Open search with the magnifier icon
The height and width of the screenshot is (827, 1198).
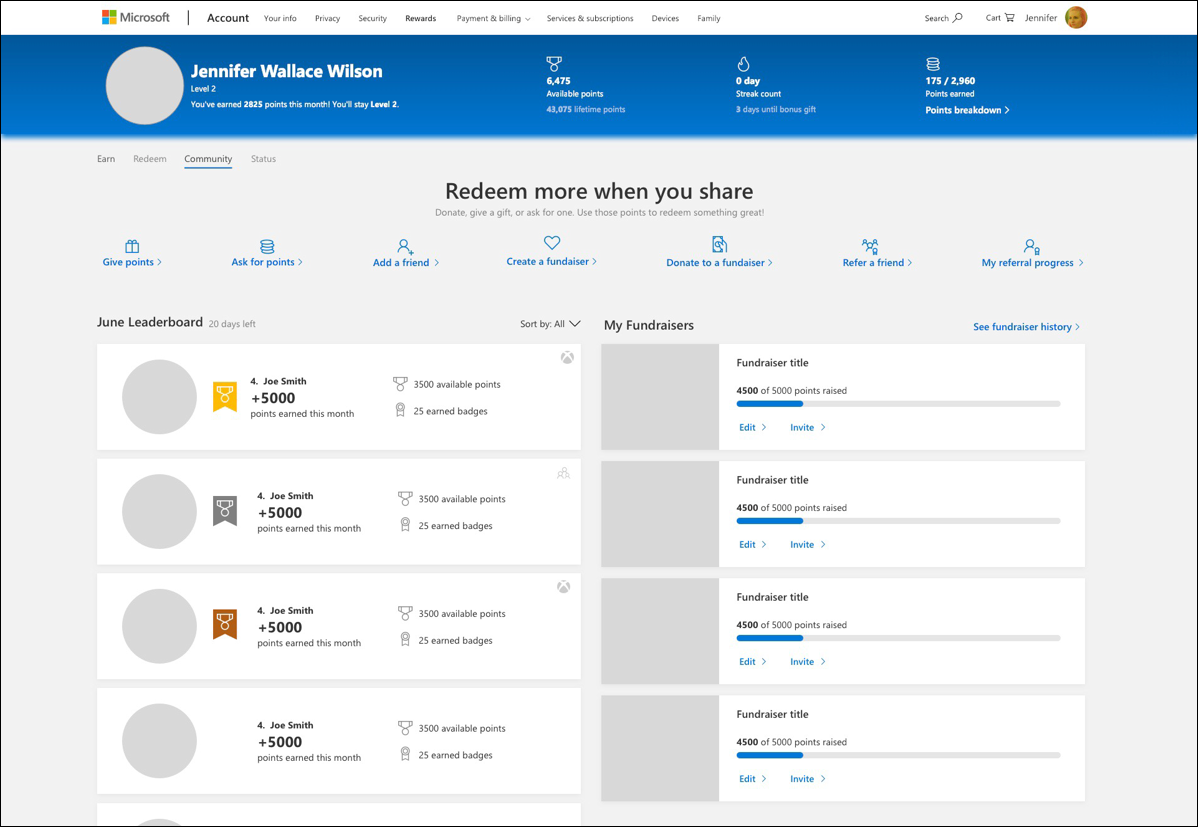(x=958, y=18)
